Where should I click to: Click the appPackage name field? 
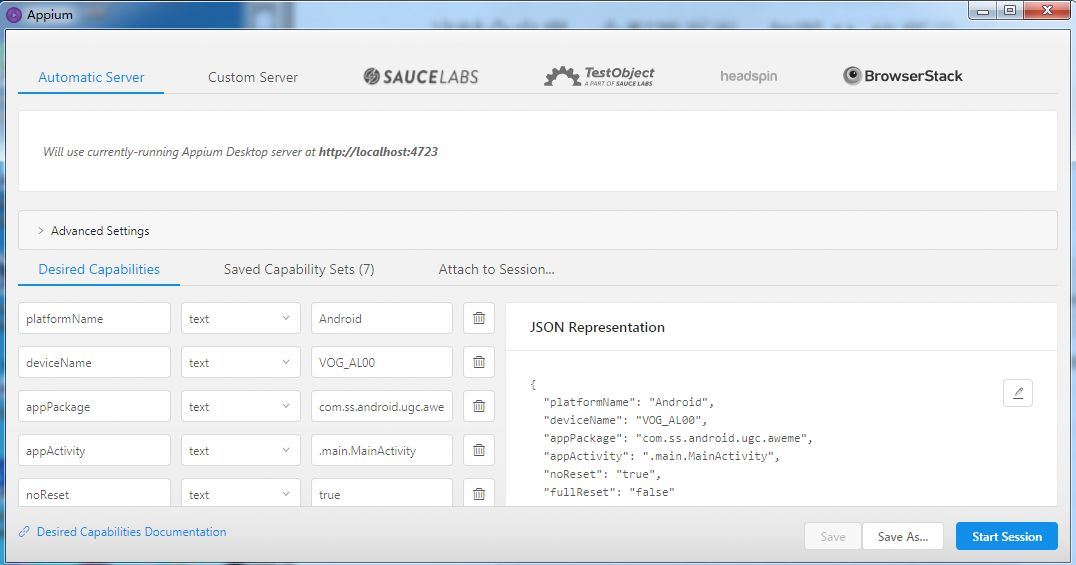click(95, 406)
